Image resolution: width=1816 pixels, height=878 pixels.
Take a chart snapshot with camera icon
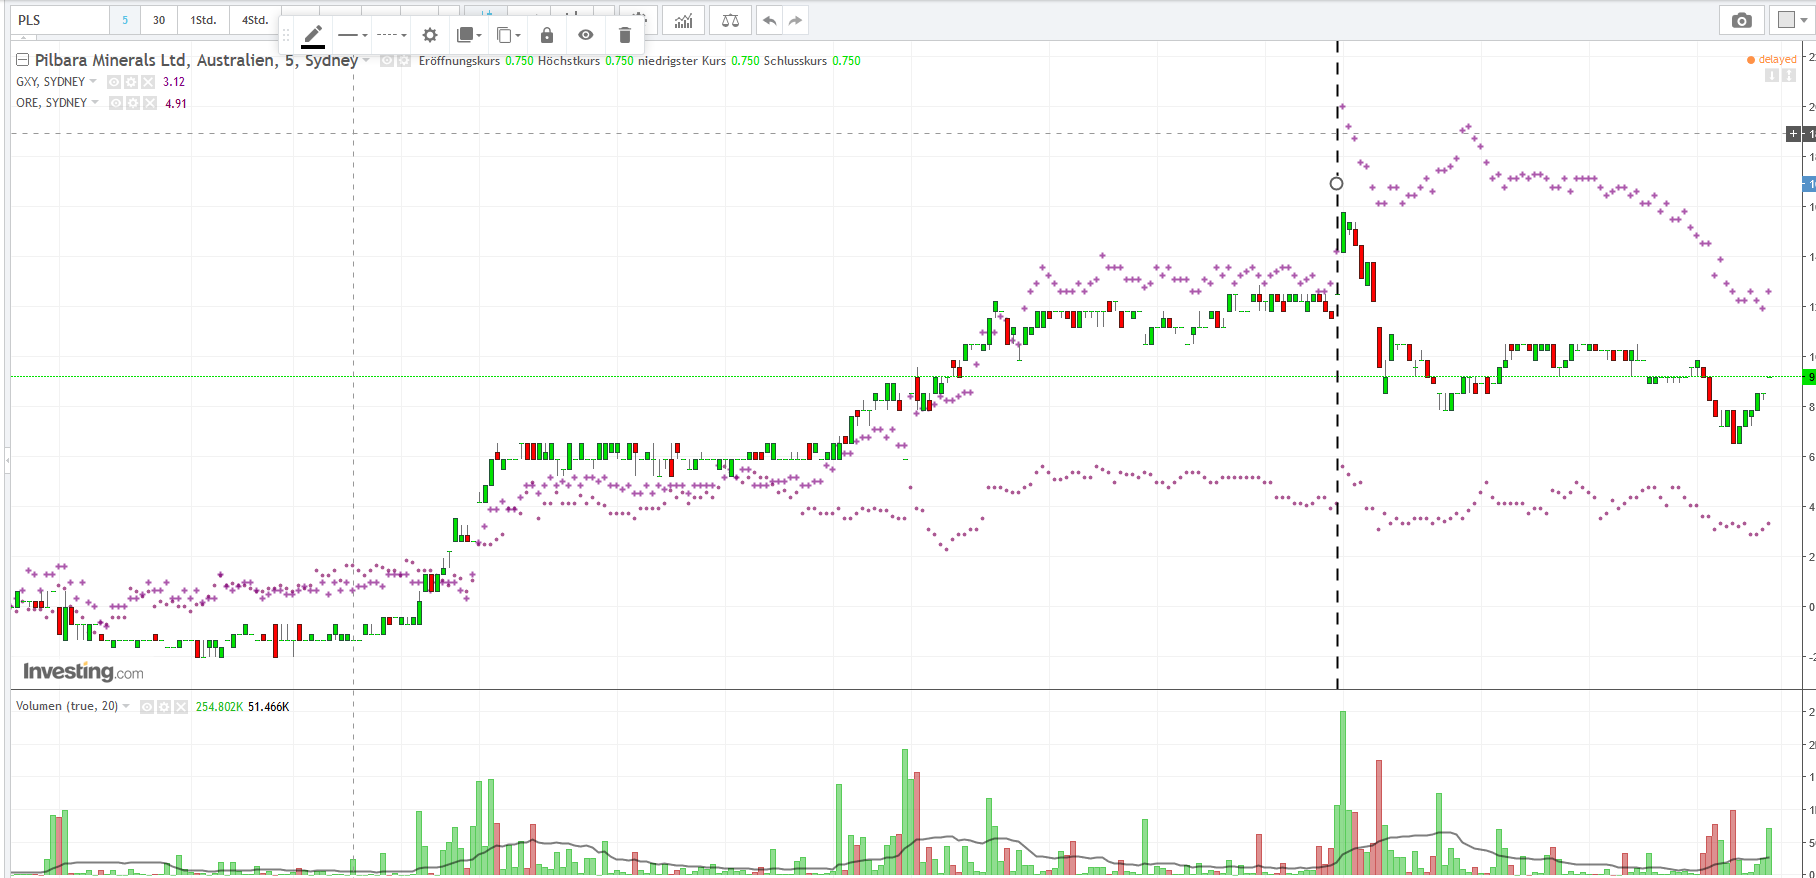1742,20
